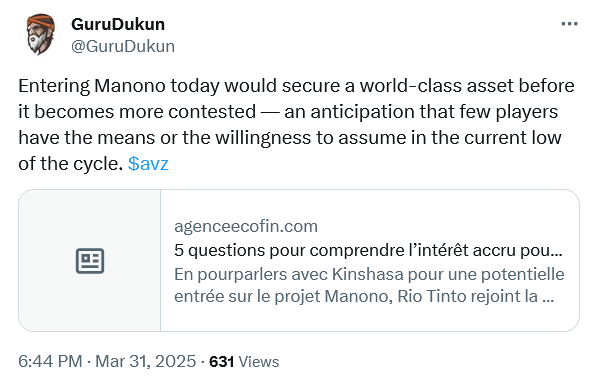Click the 'Entering Manono today' first text line
Viewport: 598px width, 376px height.
pyautogui.click(x=296, y=86)
